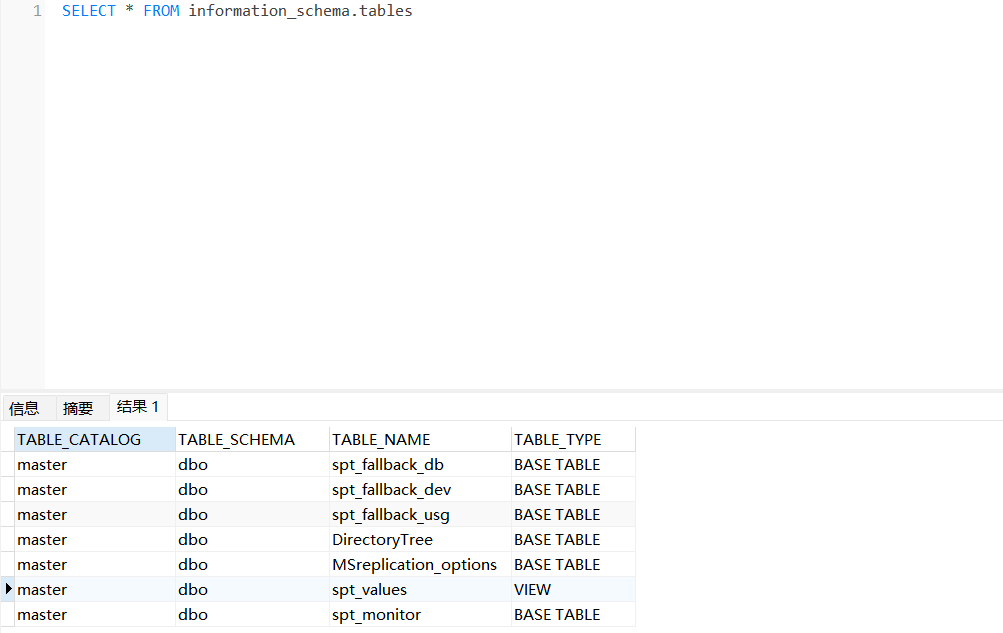The width and height of the screenshot is (1003, 633).
Task: Select the spt_fallback_db cell
Action: pos(388,465)
